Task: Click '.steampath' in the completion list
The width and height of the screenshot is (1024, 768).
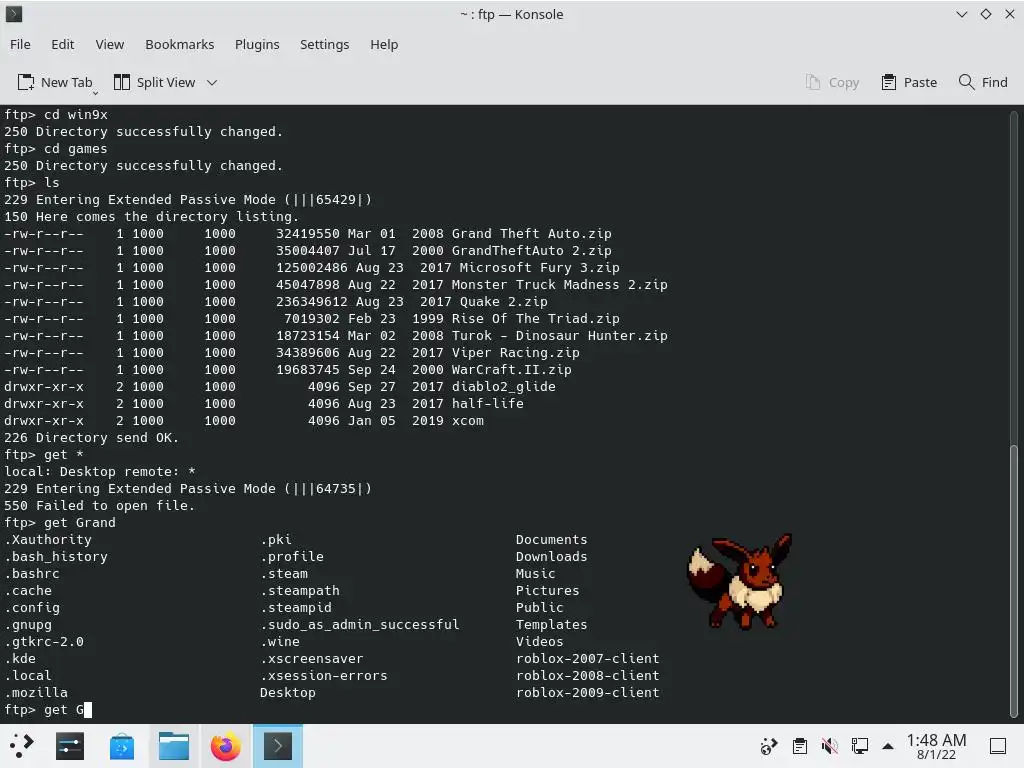Action: [x=300, y=590]
